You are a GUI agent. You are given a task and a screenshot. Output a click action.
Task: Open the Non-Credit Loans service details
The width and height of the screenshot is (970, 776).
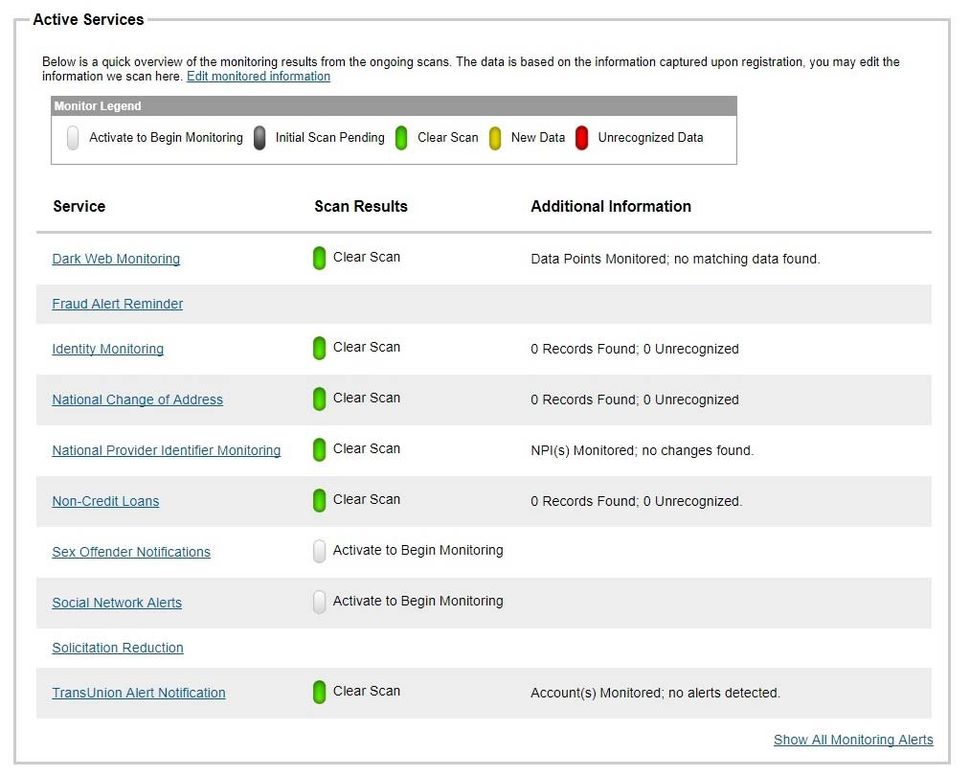tap(105, 501)
